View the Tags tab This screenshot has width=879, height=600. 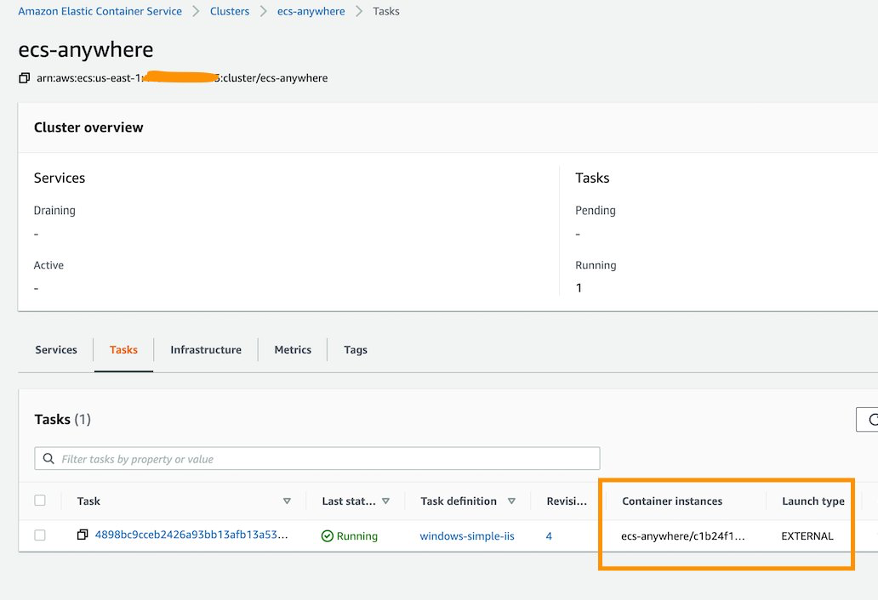[355, 350]
